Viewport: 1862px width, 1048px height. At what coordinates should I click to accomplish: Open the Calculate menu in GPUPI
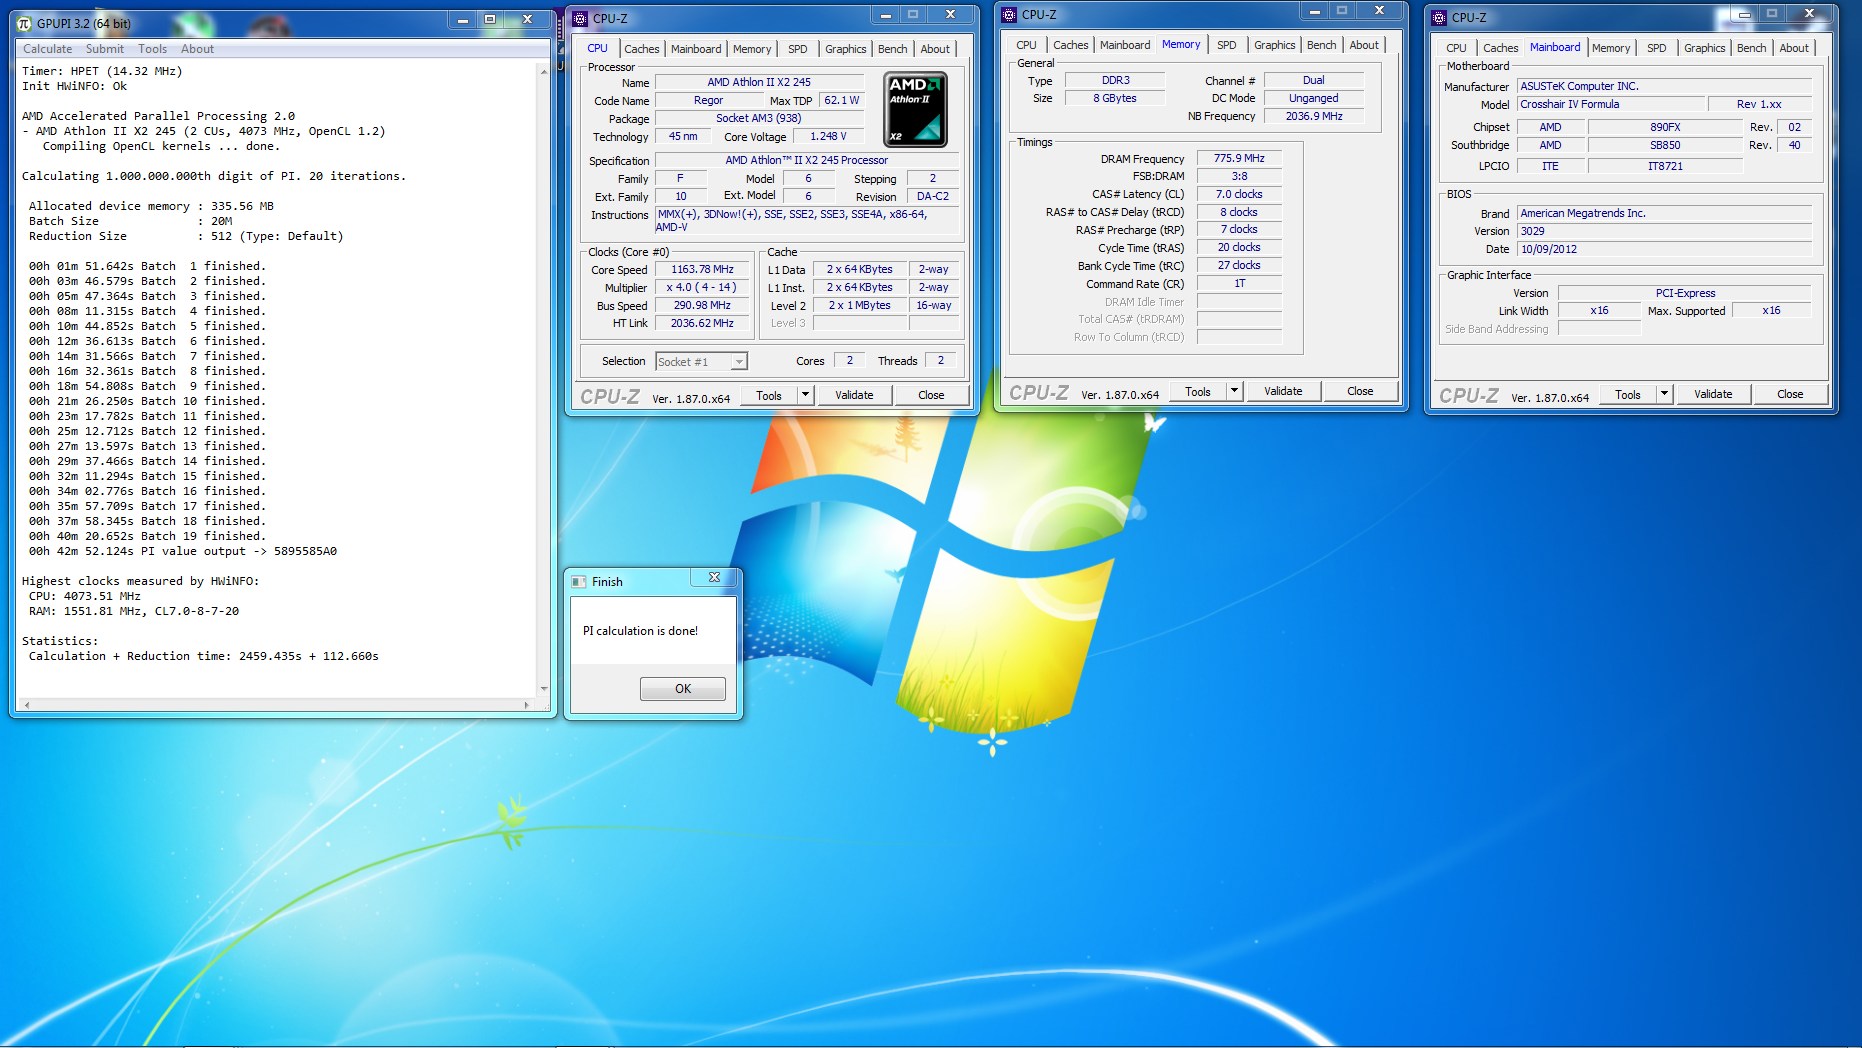(48, 49)
